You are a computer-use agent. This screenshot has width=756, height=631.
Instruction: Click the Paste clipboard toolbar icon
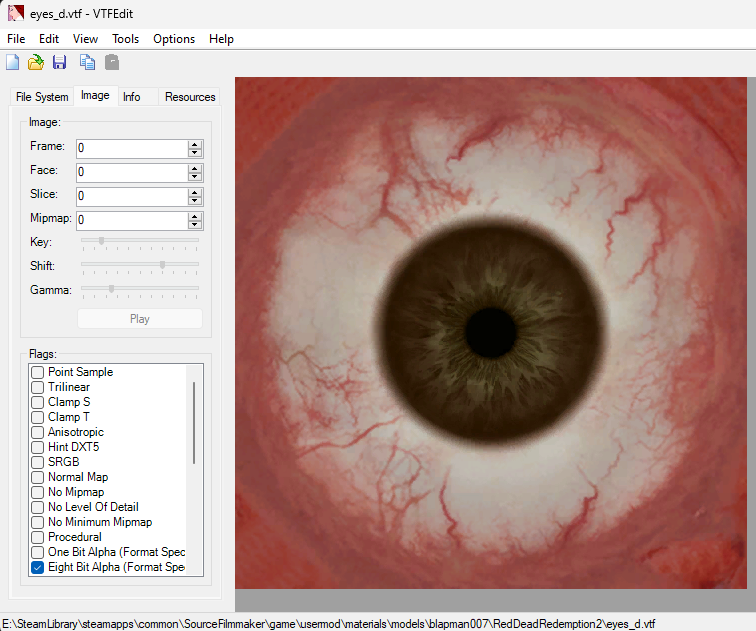(x=112, y=63)
